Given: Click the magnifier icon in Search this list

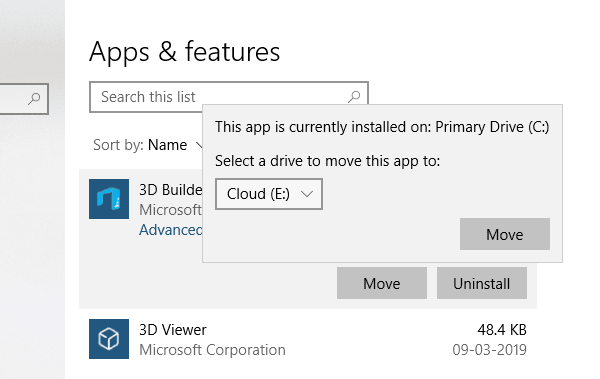Looking at the screenshot, I should tap(354, 96).
